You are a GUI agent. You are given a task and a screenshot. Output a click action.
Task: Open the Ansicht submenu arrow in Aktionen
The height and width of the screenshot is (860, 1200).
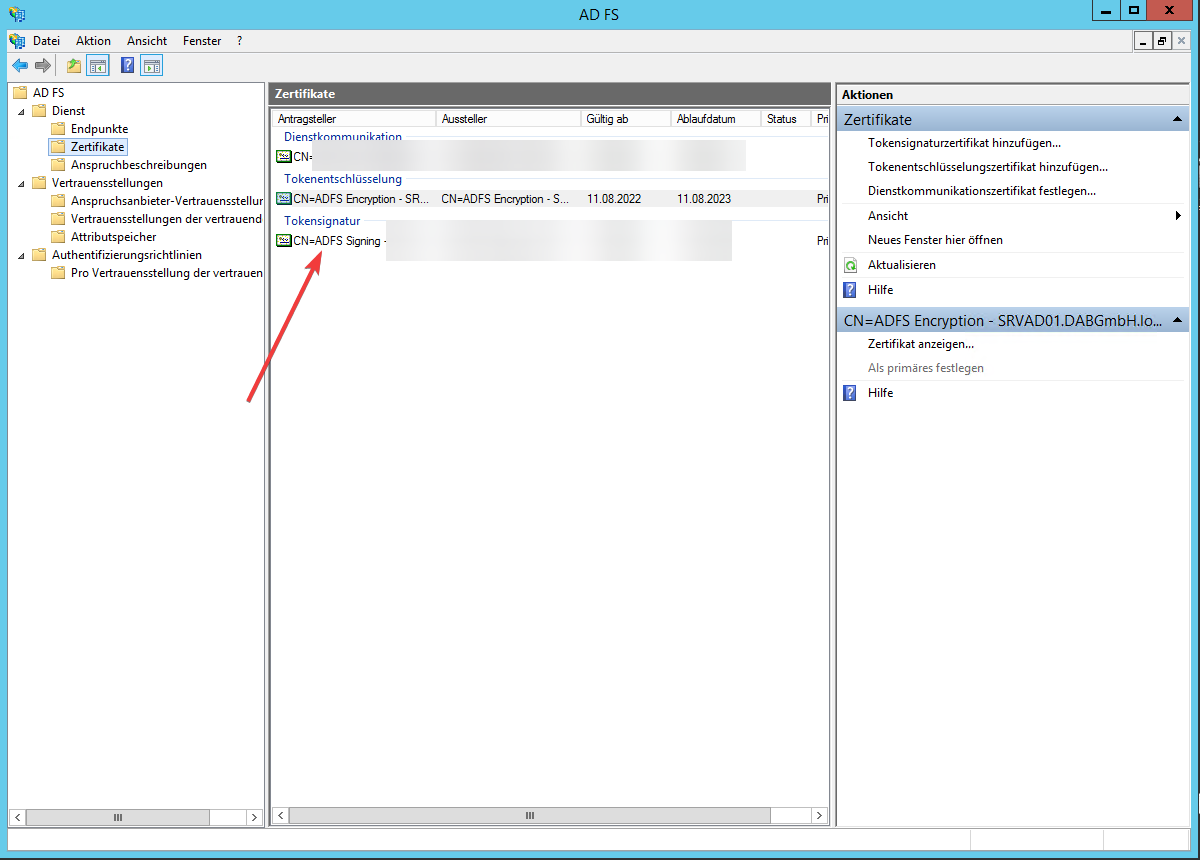(x=1177, y=215)
